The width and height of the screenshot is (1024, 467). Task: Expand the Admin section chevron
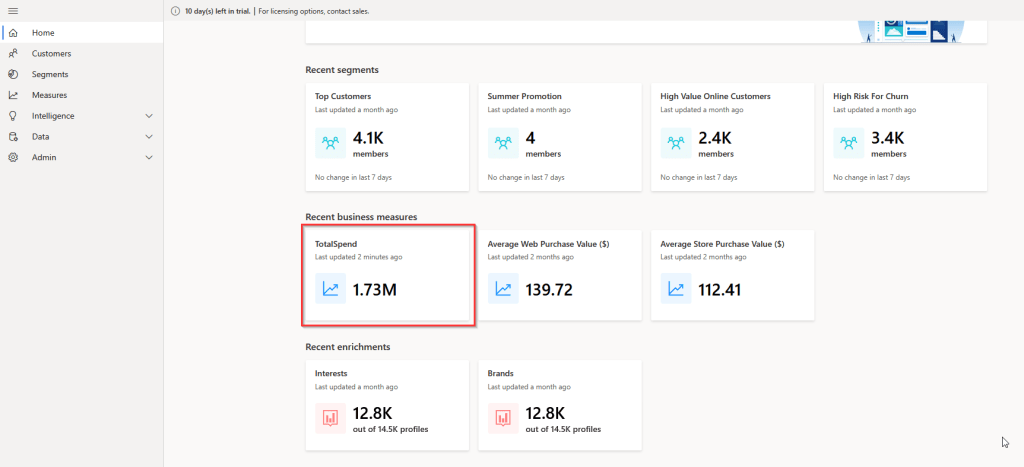(x=149, y=158)
